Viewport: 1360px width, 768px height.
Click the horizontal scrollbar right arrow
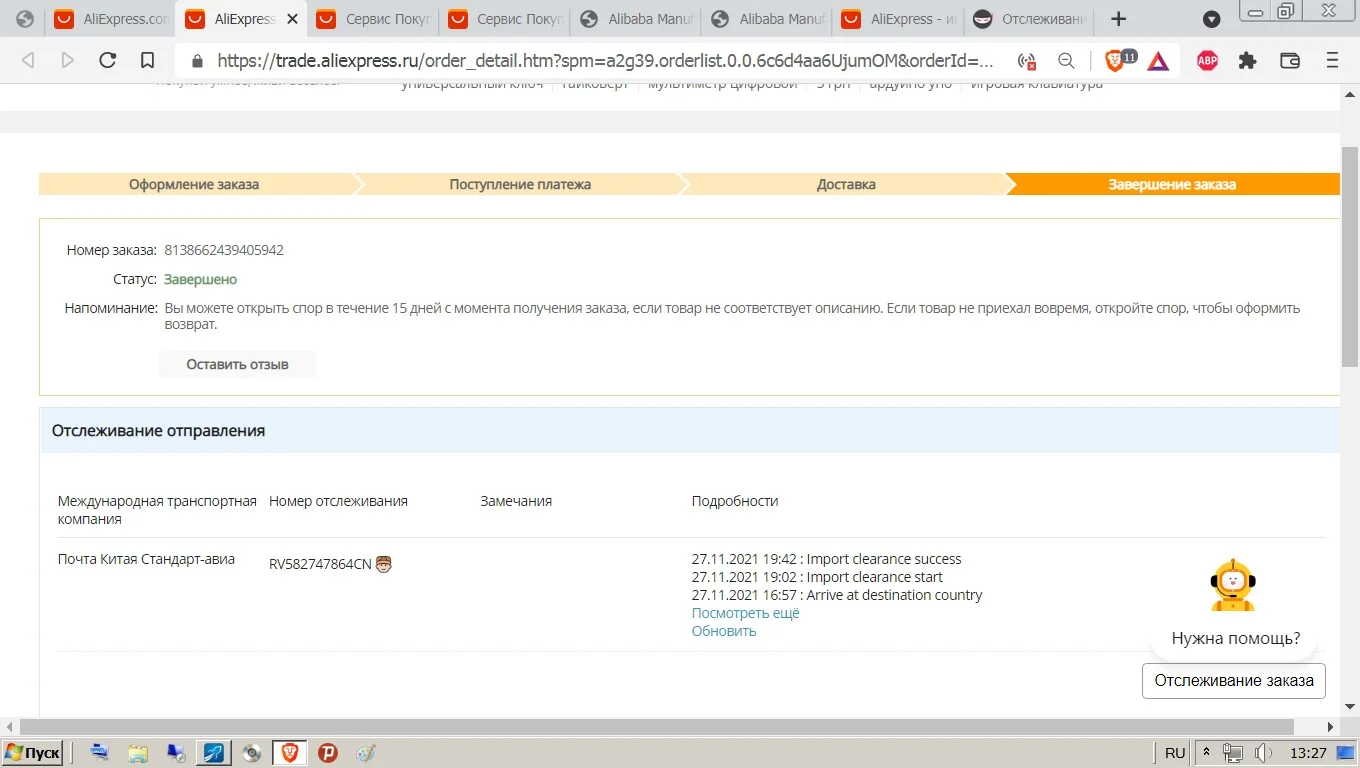[x=1331, y=727]
